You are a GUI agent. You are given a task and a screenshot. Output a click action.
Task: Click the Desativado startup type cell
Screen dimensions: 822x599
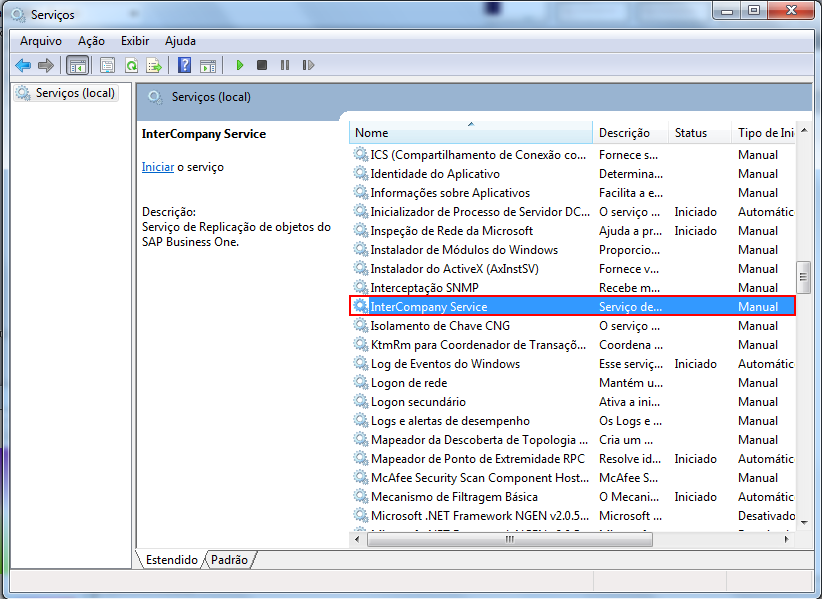[766, 516]
